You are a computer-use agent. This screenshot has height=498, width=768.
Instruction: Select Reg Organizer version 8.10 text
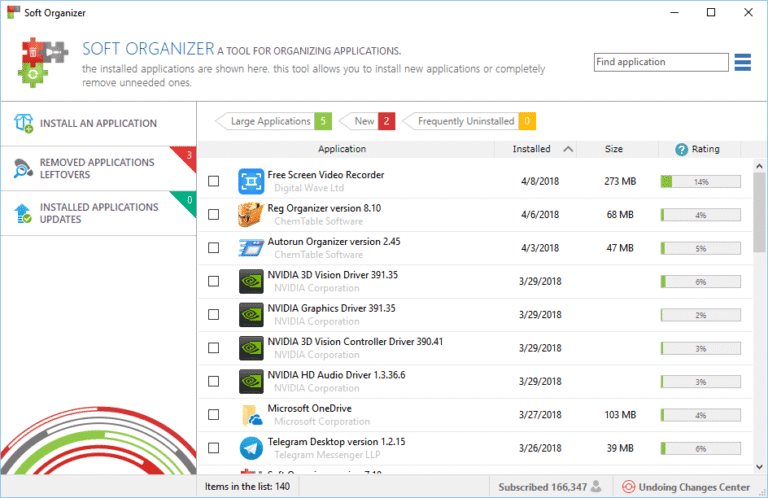point(324,208)
